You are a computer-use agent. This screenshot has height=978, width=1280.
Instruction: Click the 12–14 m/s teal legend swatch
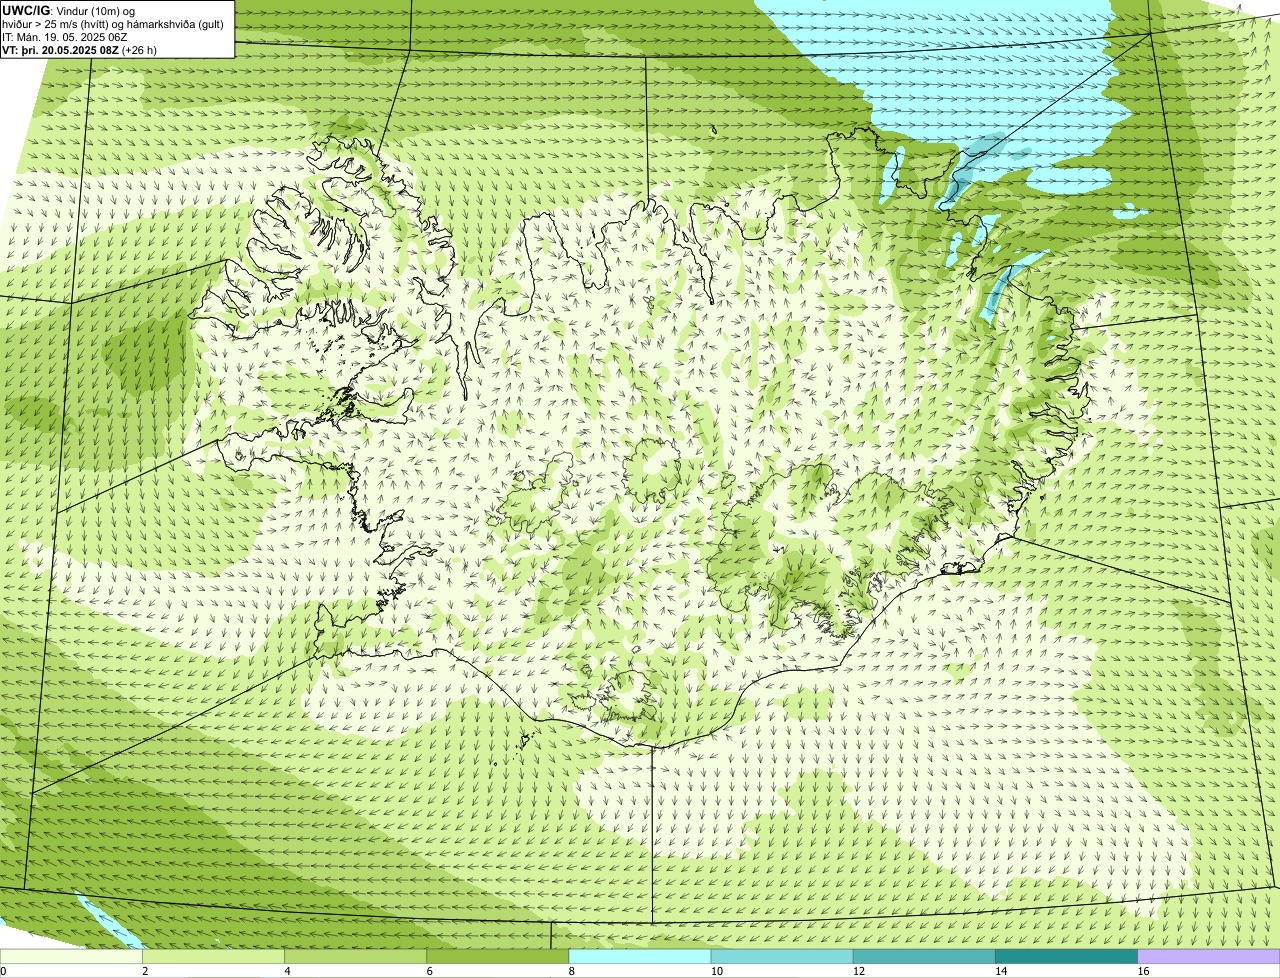point(923,956)
